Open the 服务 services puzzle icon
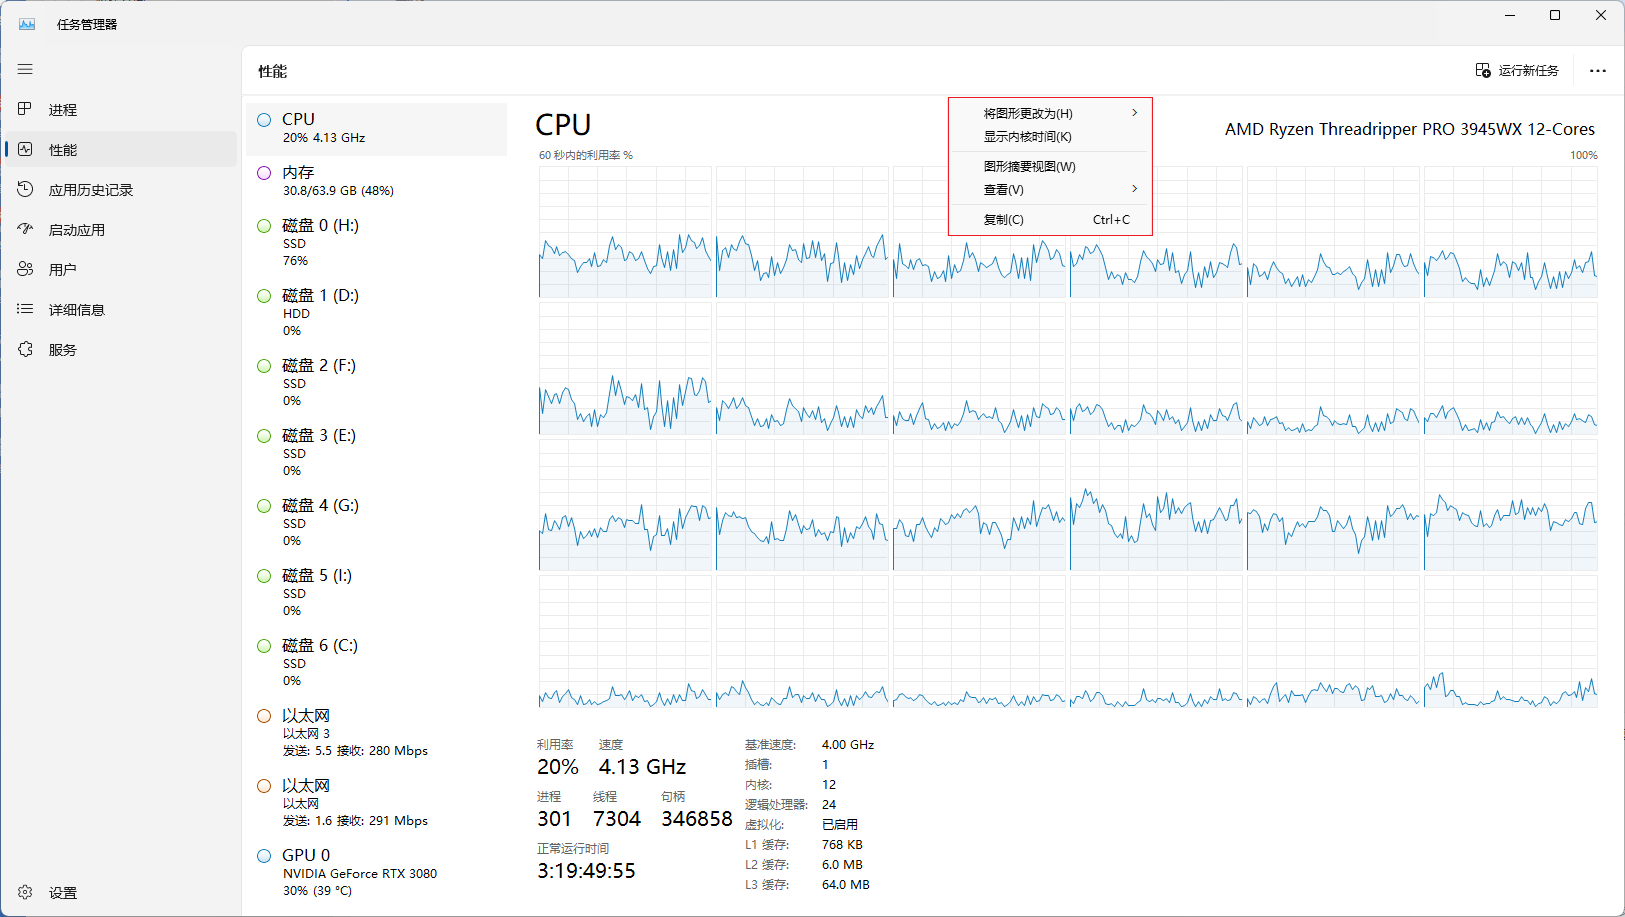Screen dimensions: 1625x917 pyautogui.click(x=26, y=349)
